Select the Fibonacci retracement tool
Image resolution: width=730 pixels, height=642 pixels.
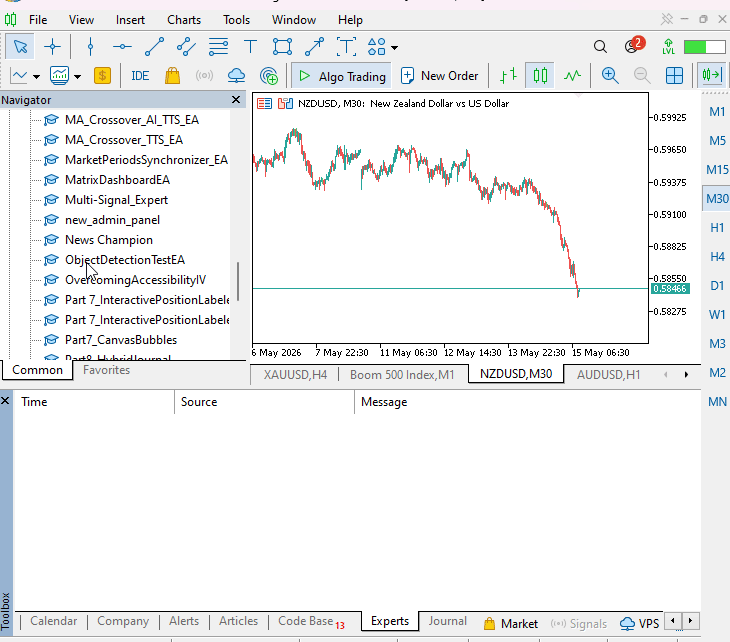coord(218,47)
